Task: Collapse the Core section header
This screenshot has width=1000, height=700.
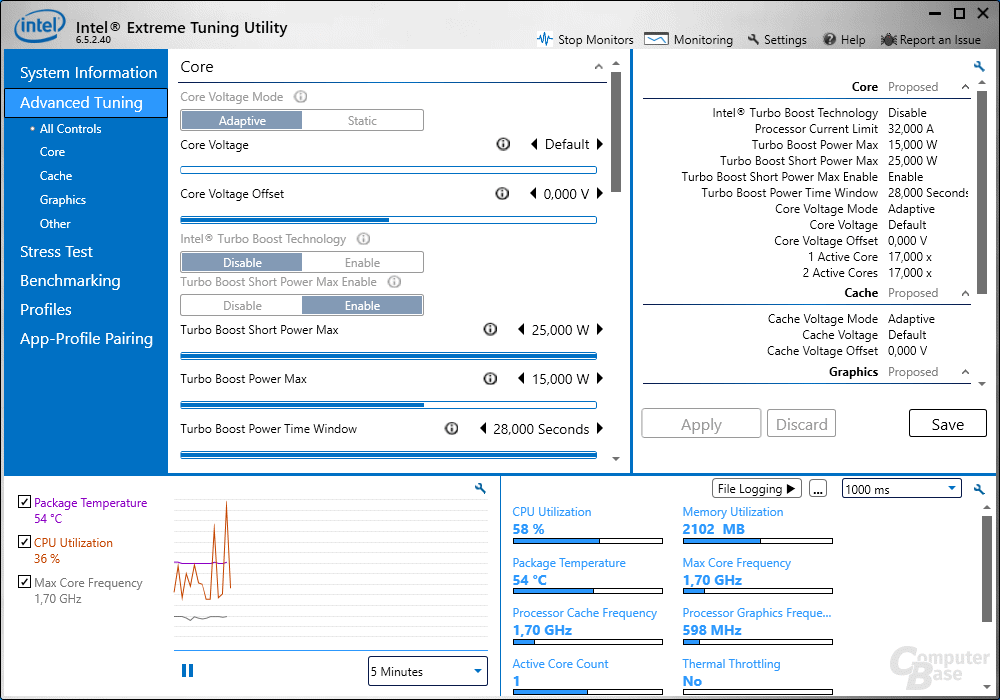Action: [599, 68]
